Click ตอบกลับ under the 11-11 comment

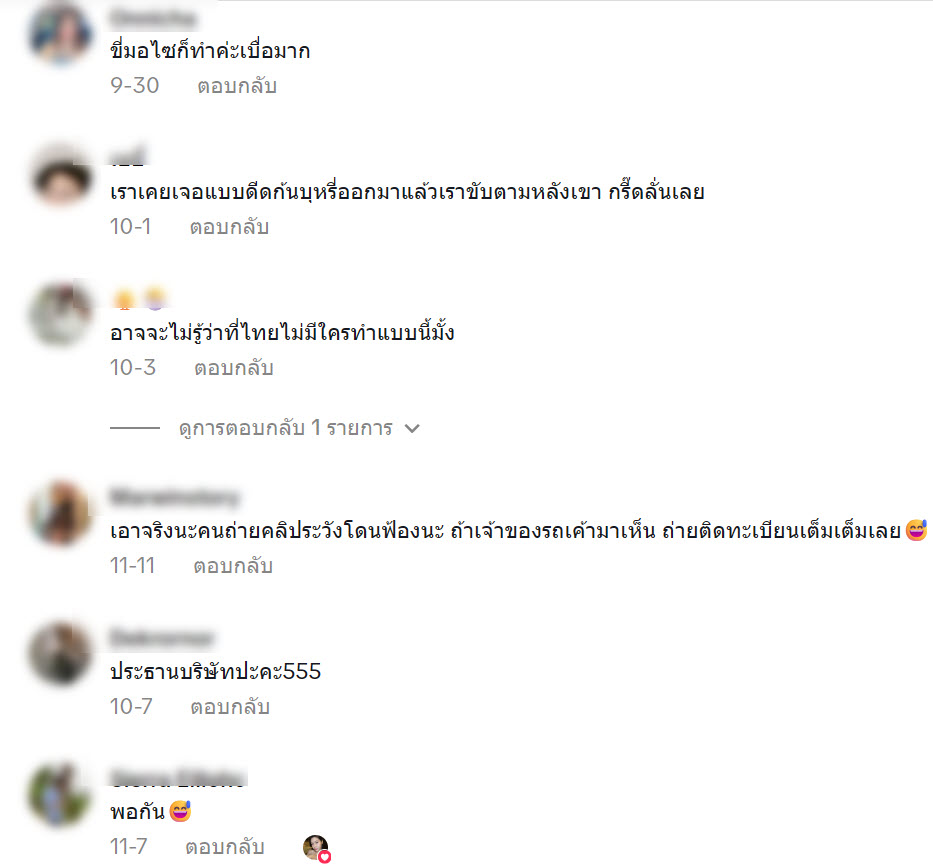(x=233, y=565)
